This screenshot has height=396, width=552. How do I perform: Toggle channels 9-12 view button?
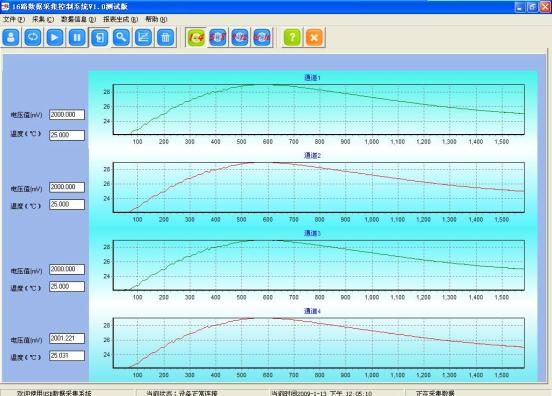240,37
